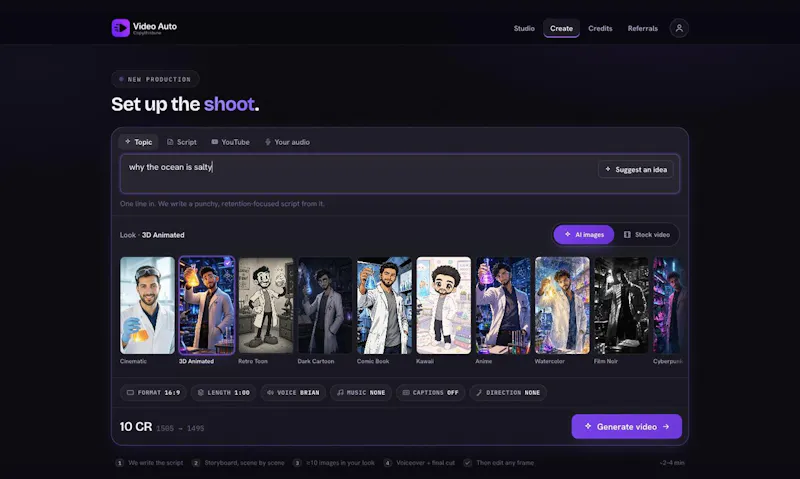
Task: Switch to the Your audio tab
Action: pos(287,142)
